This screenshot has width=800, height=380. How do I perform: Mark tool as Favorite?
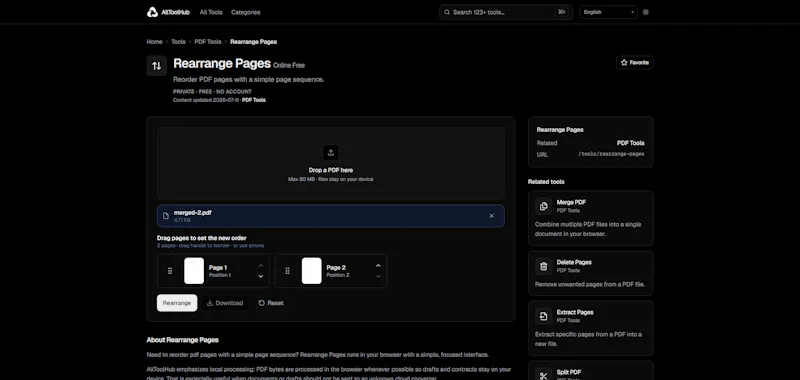click(x=635, y=63)
